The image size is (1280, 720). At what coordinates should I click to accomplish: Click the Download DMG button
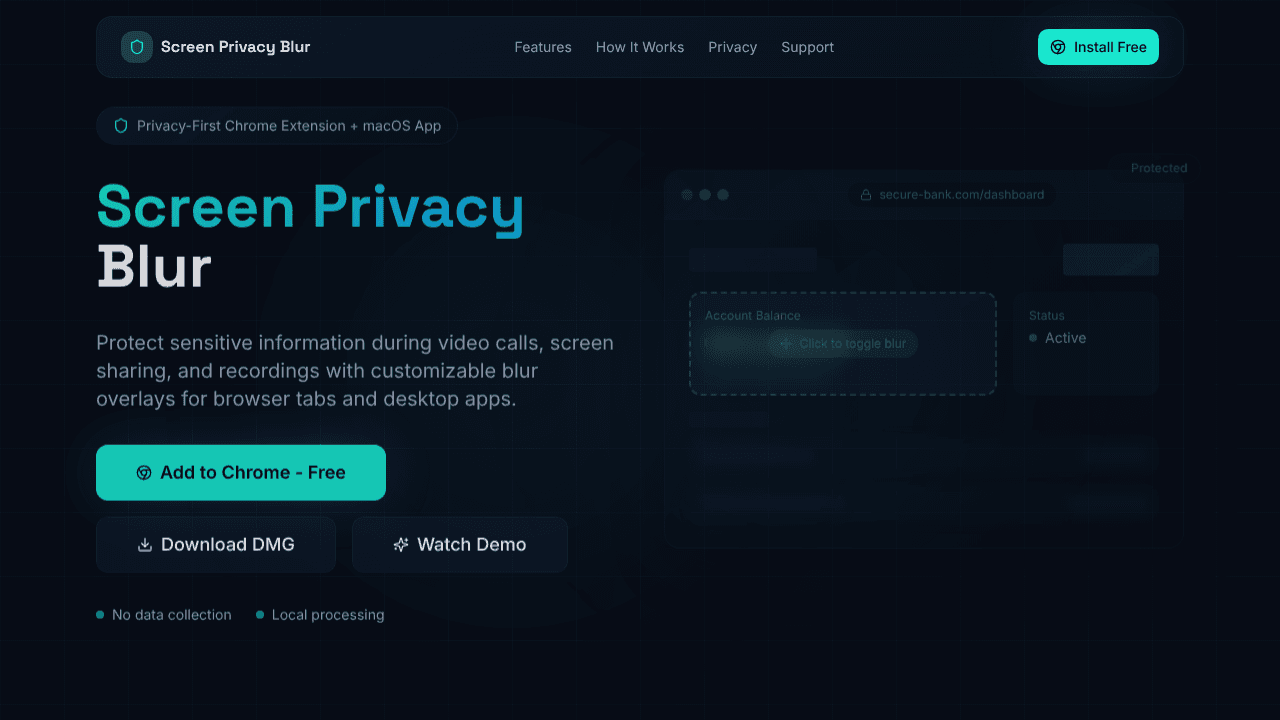216,544
